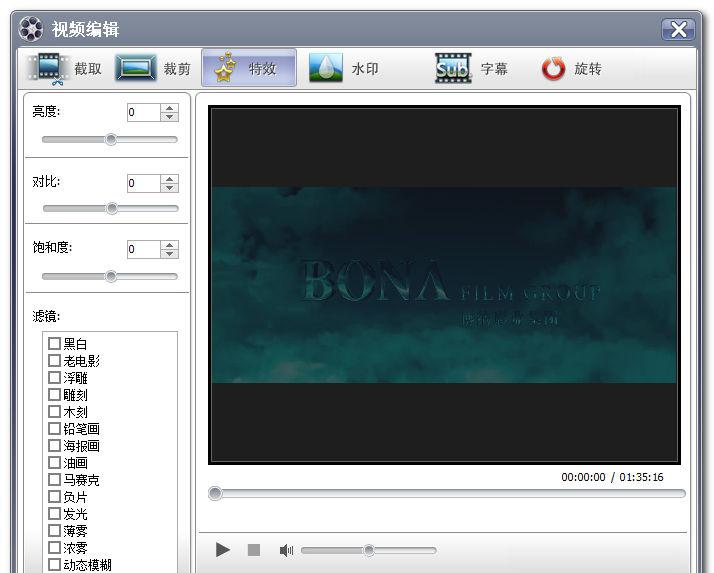Click the volume slider handle
This screenshot has height=573, width=714.
point(369,550)
